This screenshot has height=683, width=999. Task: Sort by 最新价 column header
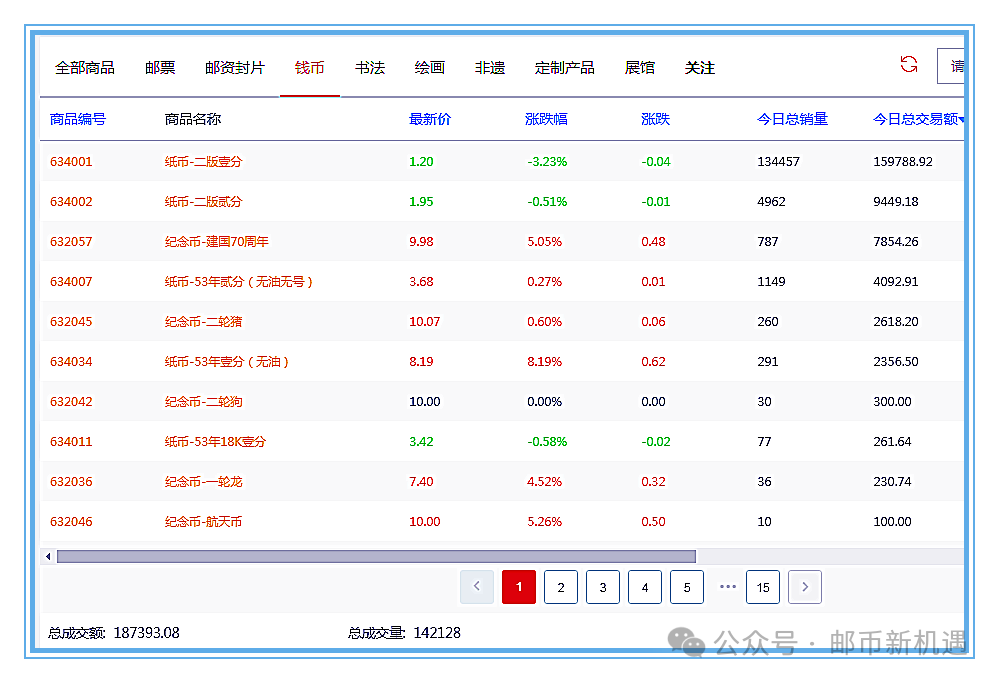(x=429, y=119)
